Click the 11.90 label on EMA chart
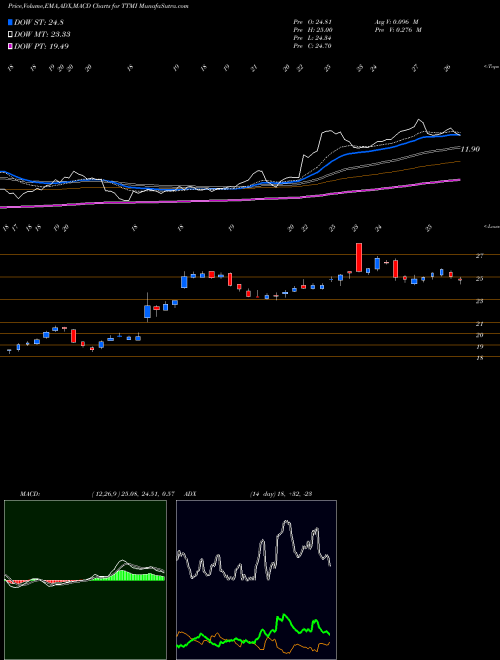The width and height of the screenshot is (500, 660). pyautogui.click(x=470, y=149)
